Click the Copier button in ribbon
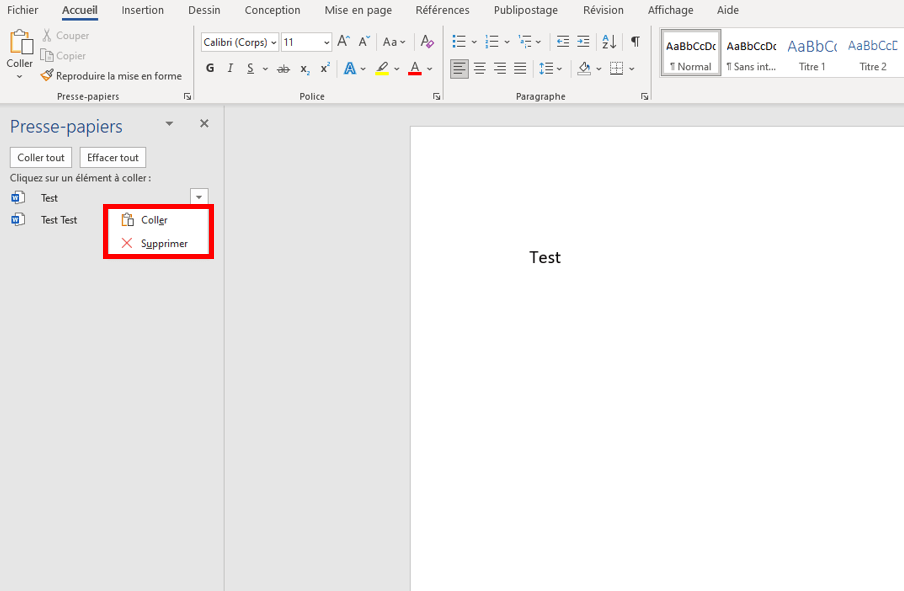The image size is (904, 591). pos(63,55)
